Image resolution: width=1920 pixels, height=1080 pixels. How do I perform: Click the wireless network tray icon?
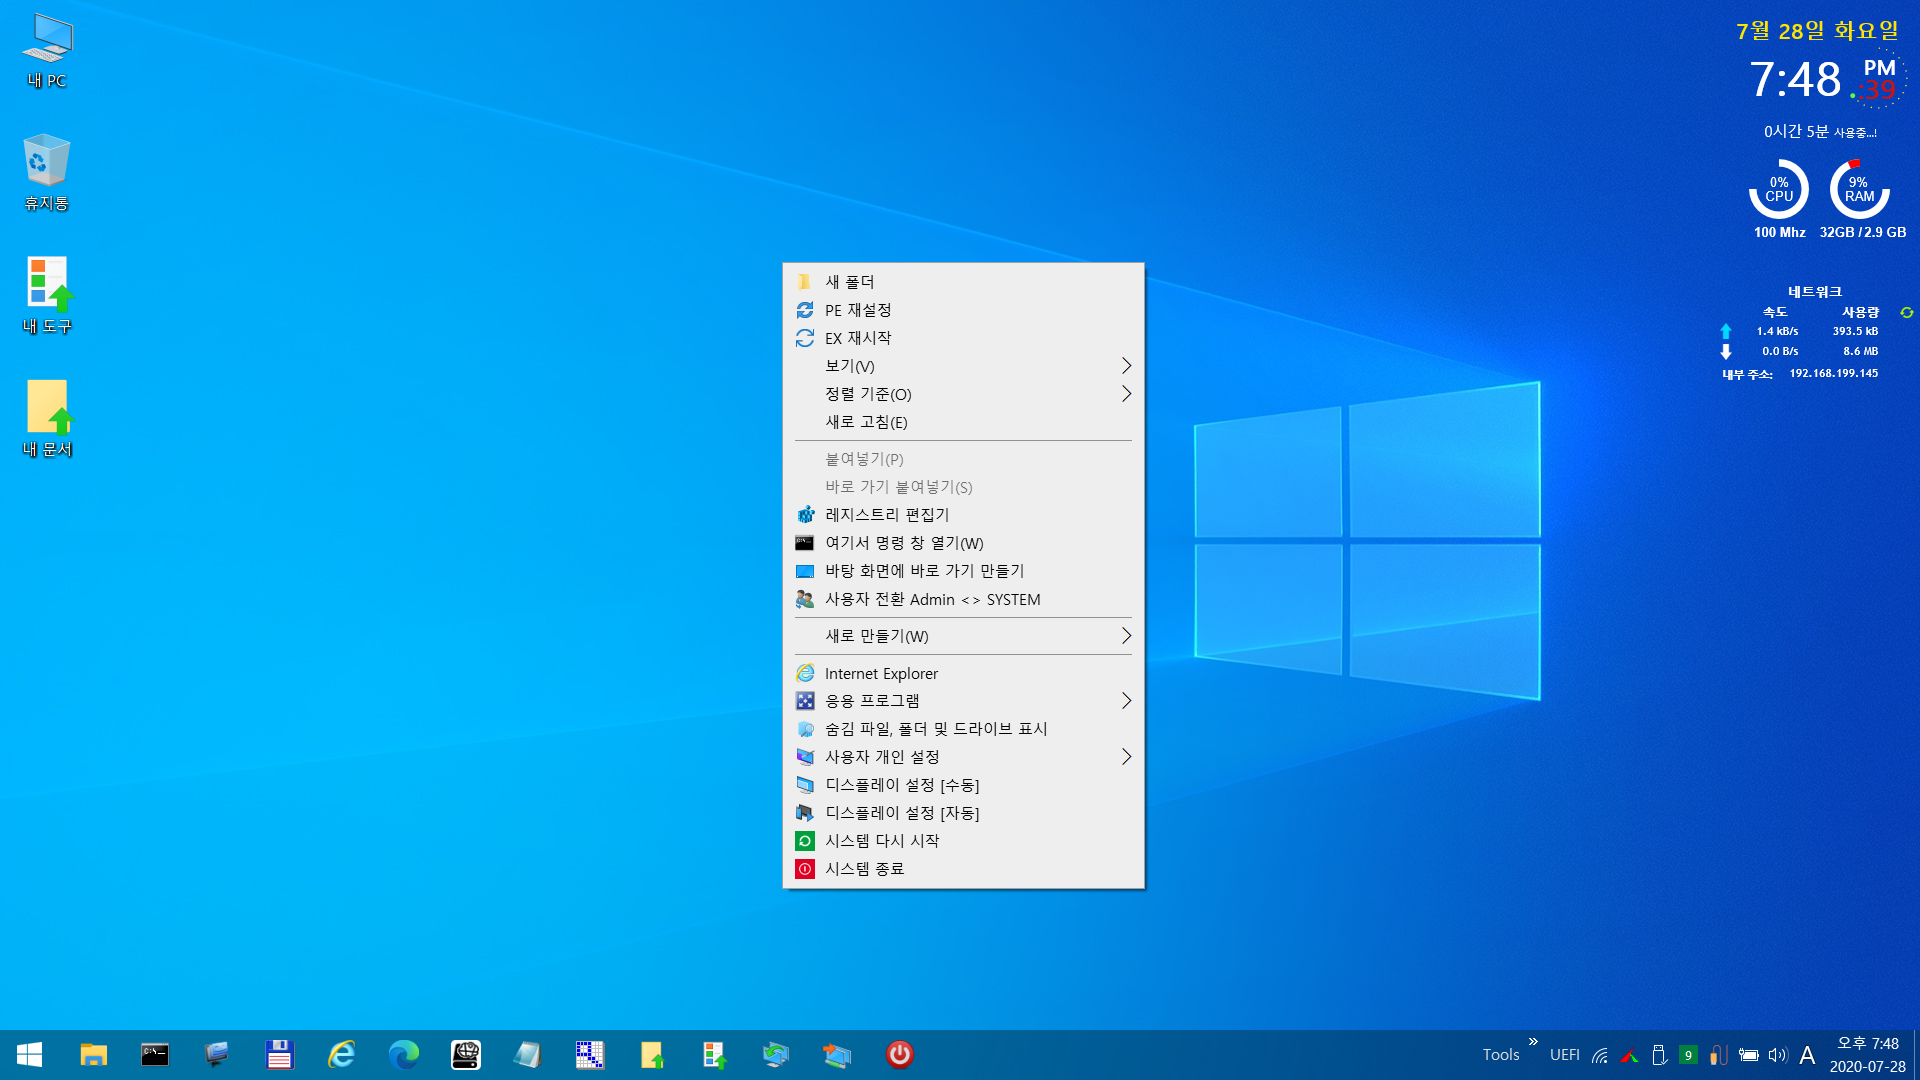1600,1055
